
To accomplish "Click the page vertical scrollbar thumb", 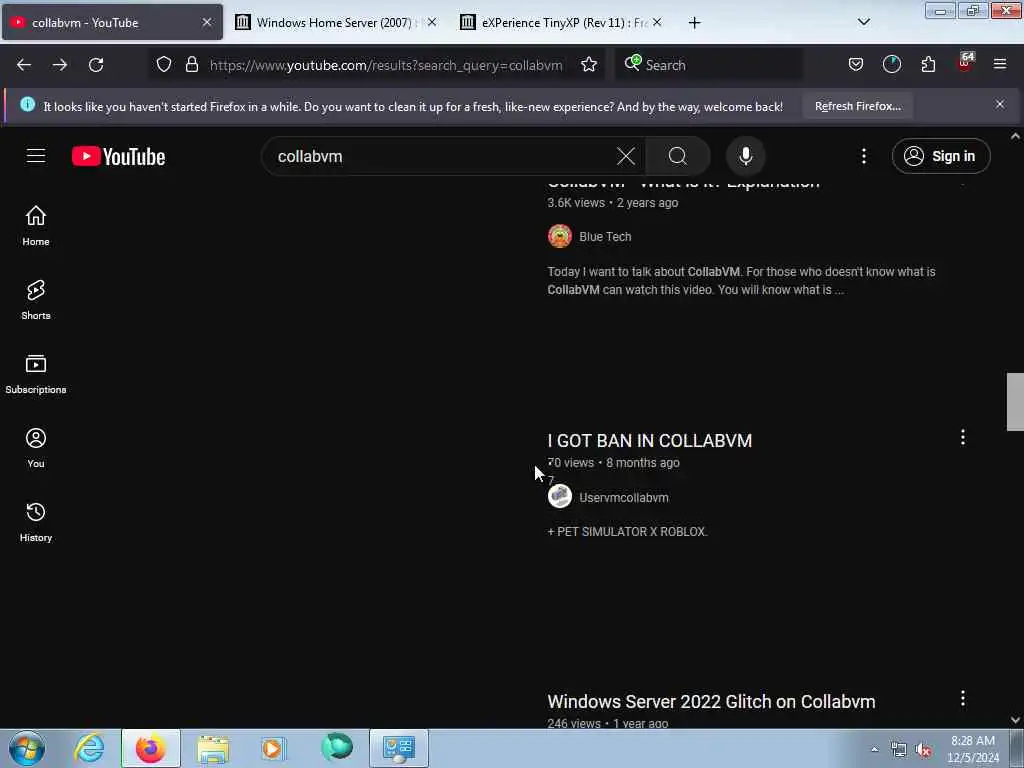I will point(1015,402).
